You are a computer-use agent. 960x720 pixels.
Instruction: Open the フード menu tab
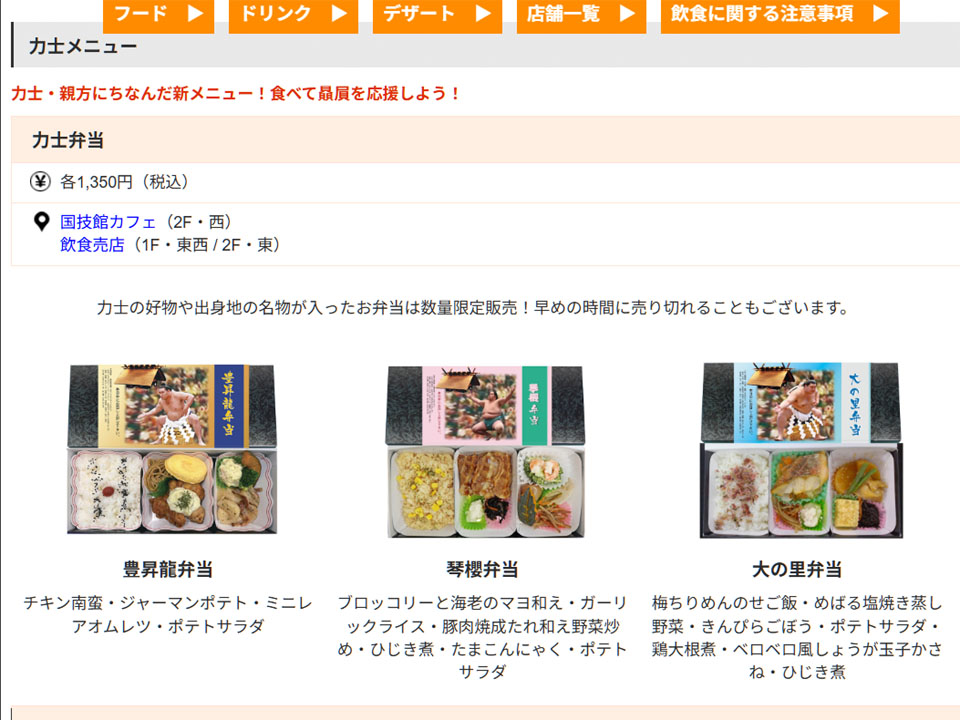[159, 15]
